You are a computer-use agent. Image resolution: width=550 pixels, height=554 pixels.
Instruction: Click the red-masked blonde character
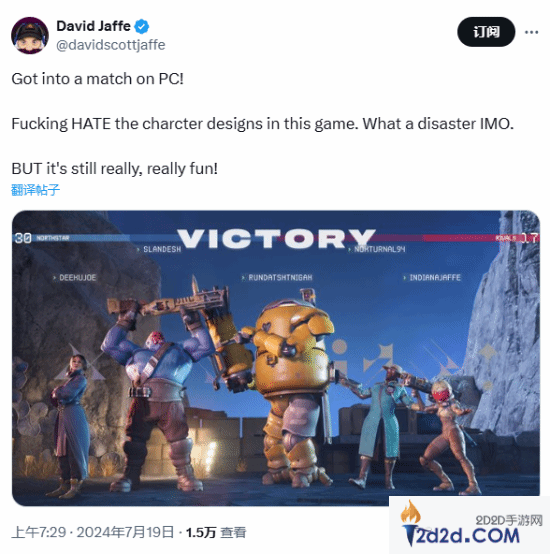pos(447,436)
